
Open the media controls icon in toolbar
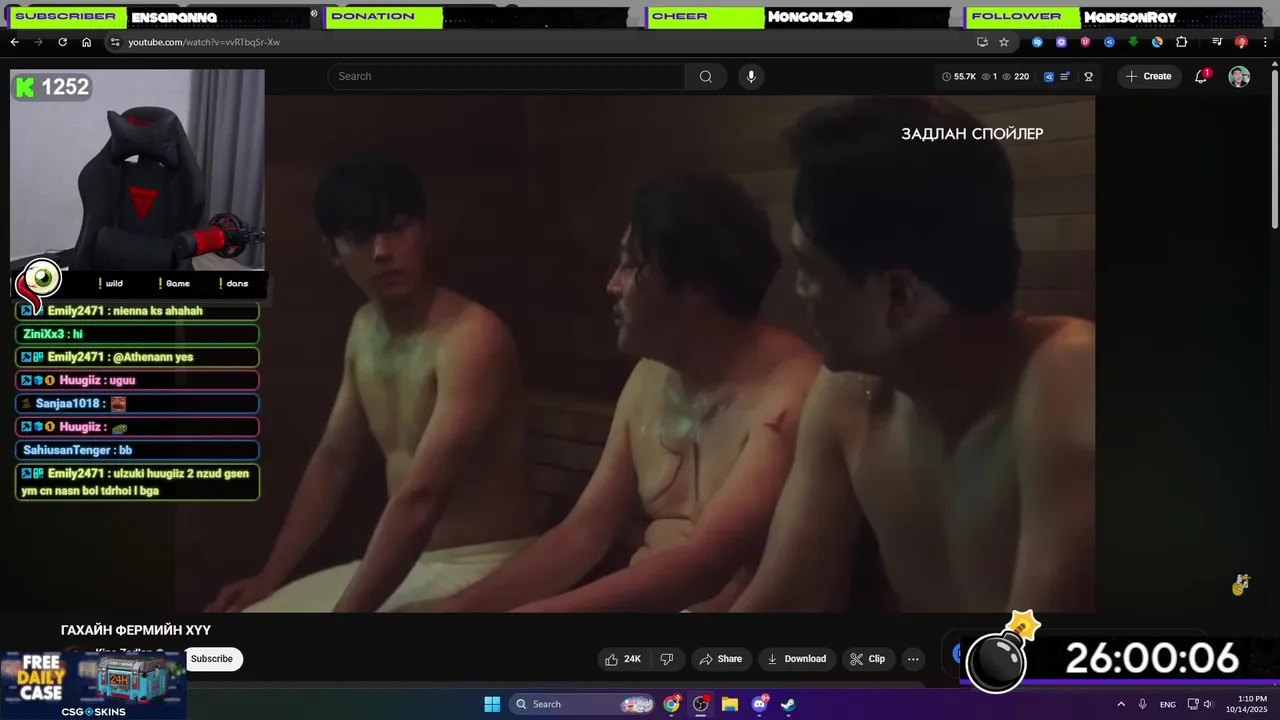pos(1217,42)
